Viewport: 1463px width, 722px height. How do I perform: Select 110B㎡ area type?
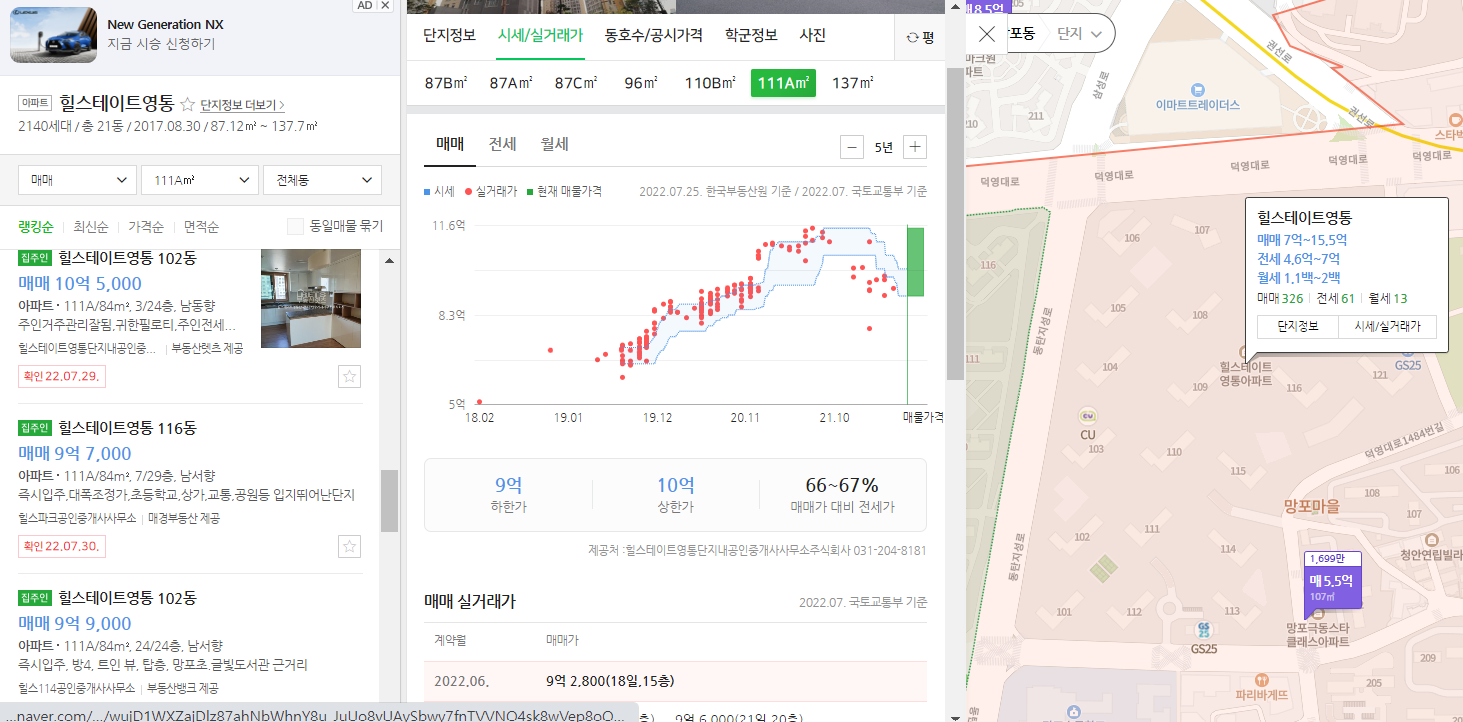710,83
